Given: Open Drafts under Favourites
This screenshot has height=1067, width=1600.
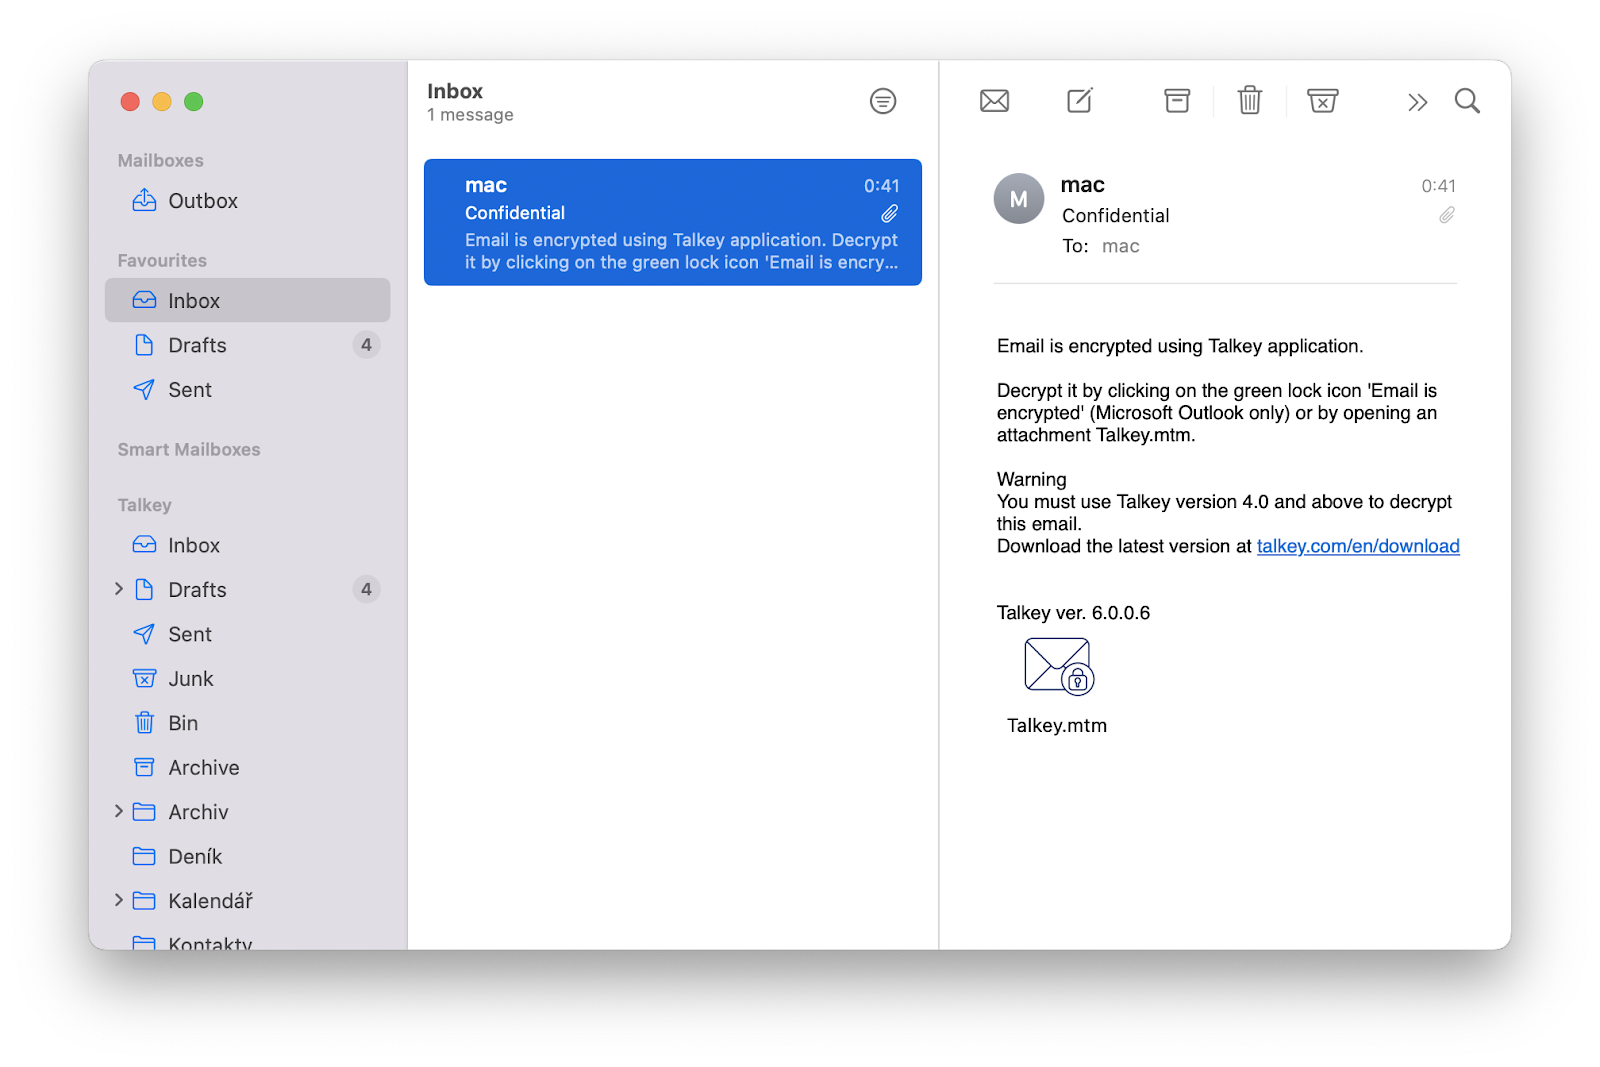Looking at the screenshot, I should [247, 345].
